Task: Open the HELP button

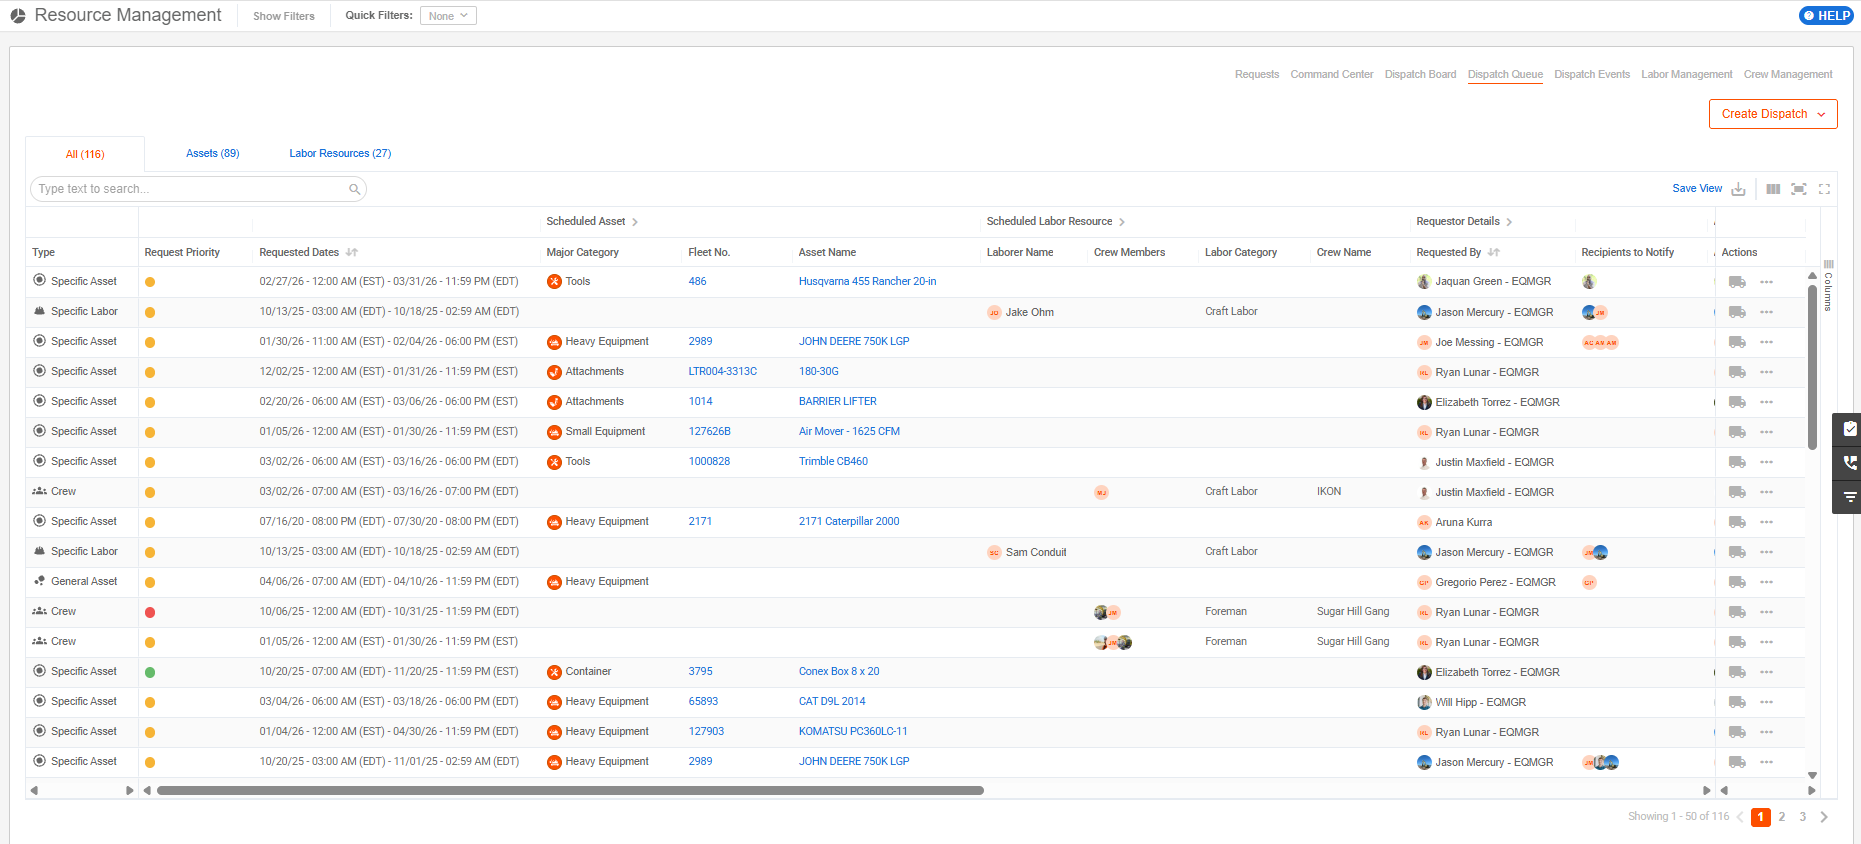Action: (x=1826, y=15)
